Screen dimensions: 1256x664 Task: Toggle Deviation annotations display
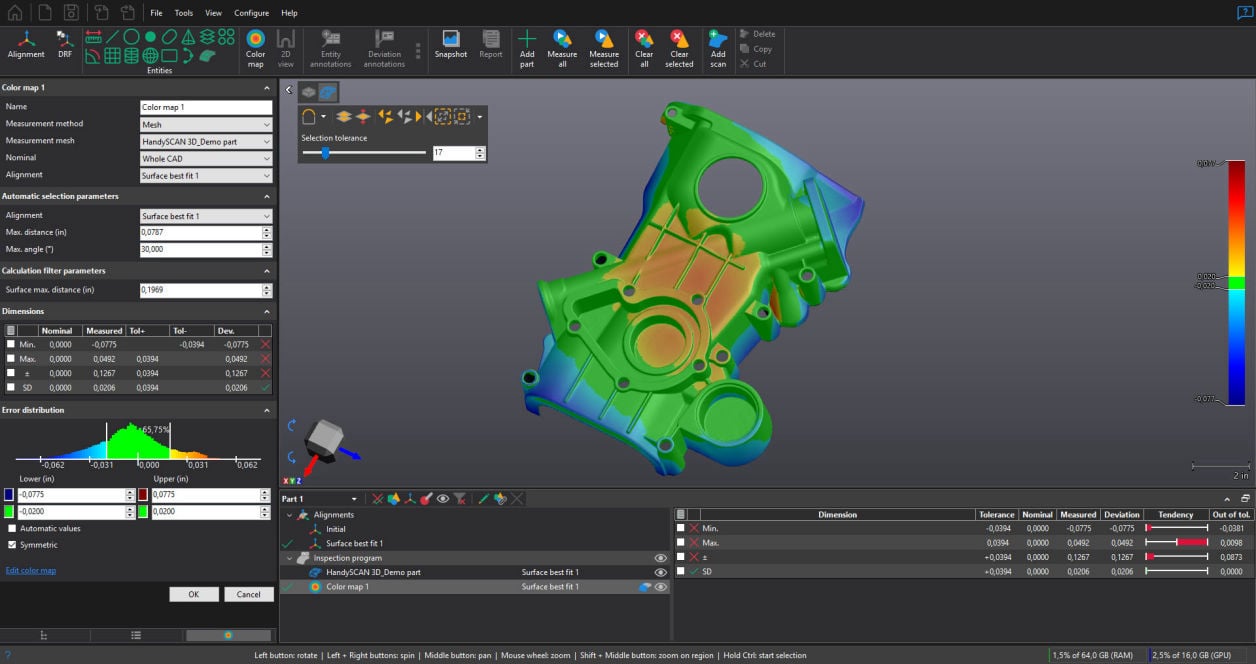pyautogui.click(x=386, y=47)
